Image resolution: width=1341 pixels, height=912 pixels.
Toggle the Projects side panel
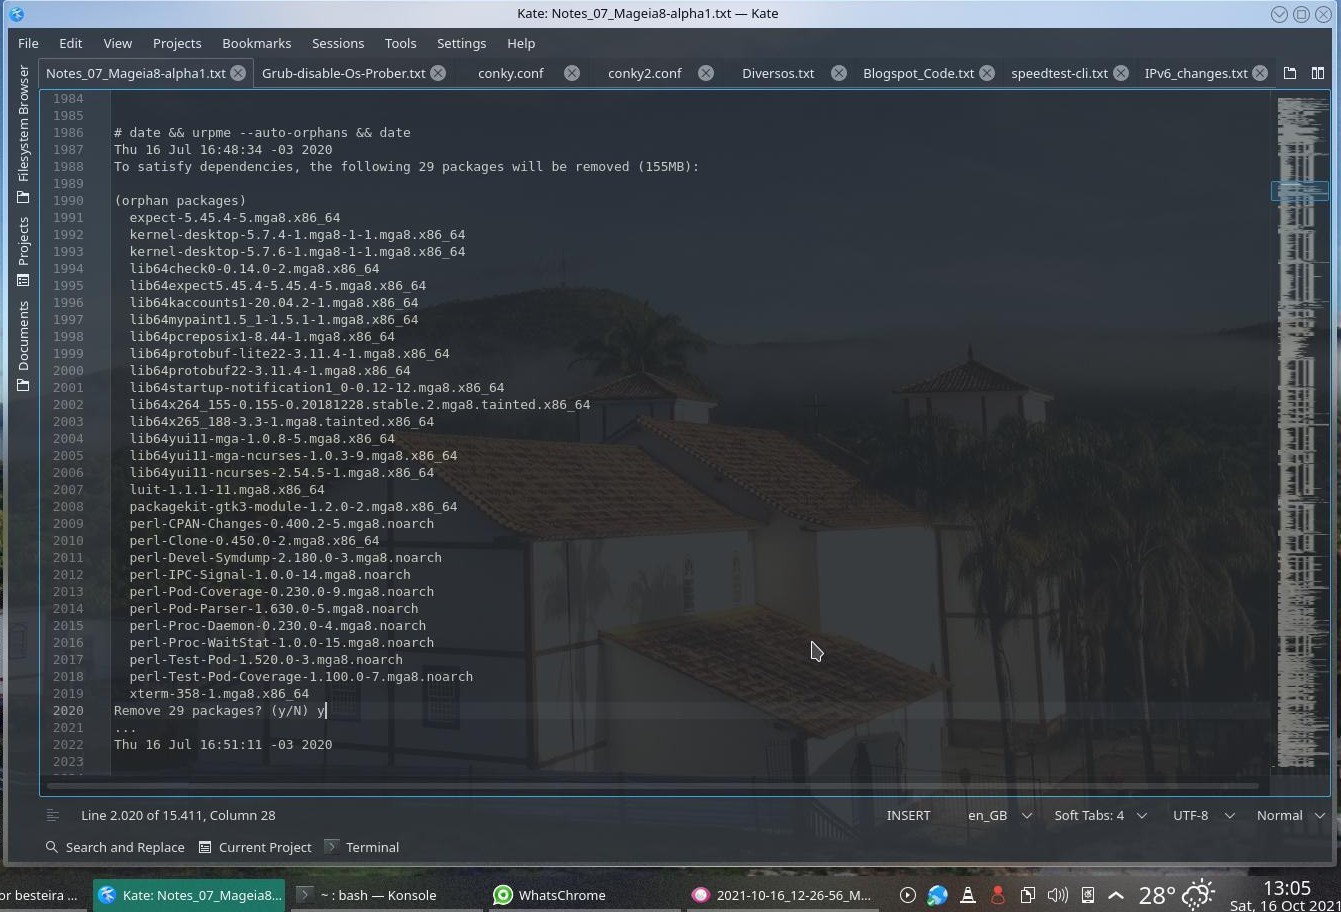pos(23,252)
